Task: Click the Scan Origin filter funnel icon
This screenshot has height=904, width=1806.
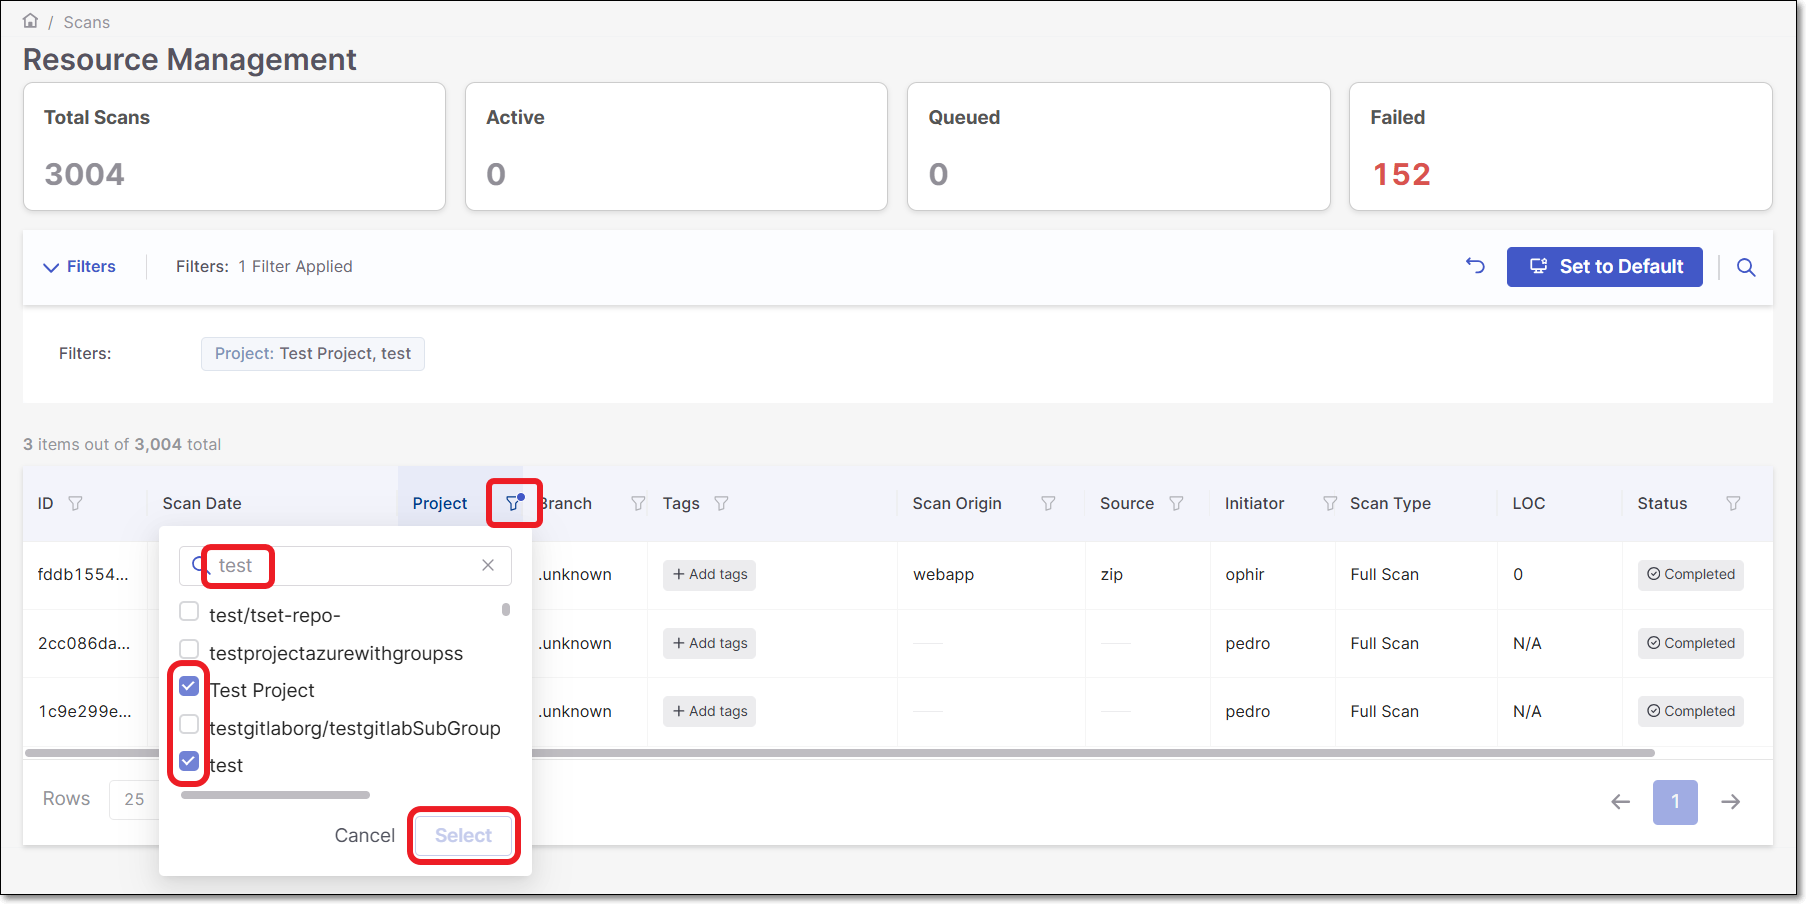Action: point(1048,503)
